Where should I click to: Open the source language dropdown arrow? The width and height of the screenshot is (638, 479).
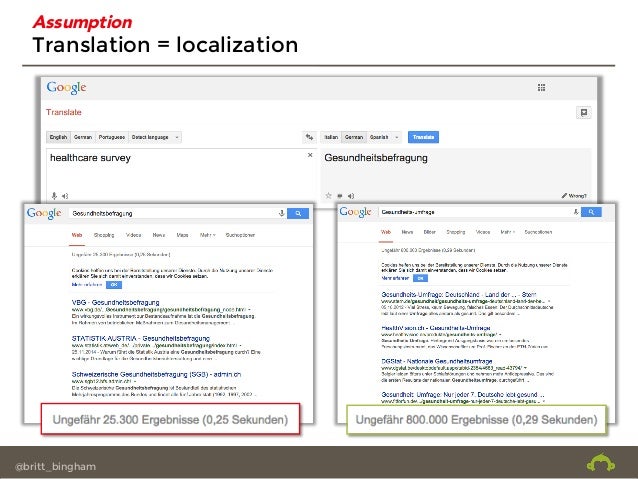pos(177,138)
